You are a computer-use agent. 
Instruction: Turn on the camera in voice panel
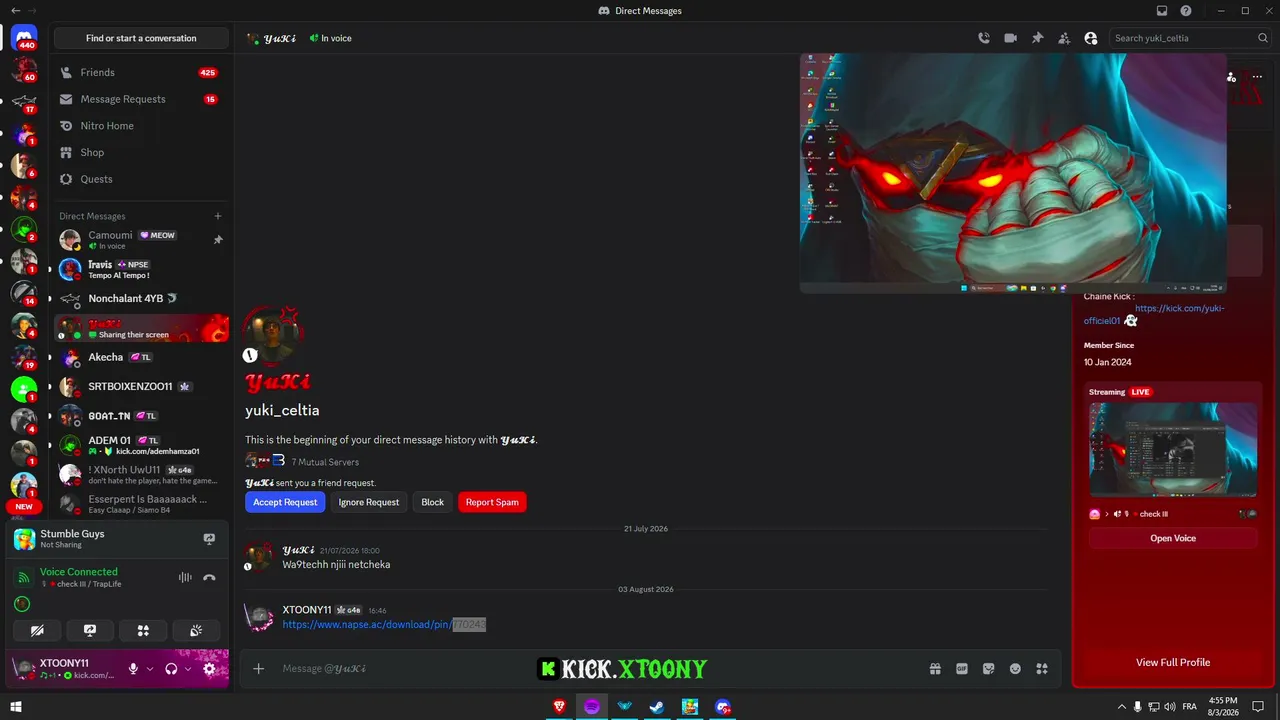pyautogui.click(x=37, y=630)
